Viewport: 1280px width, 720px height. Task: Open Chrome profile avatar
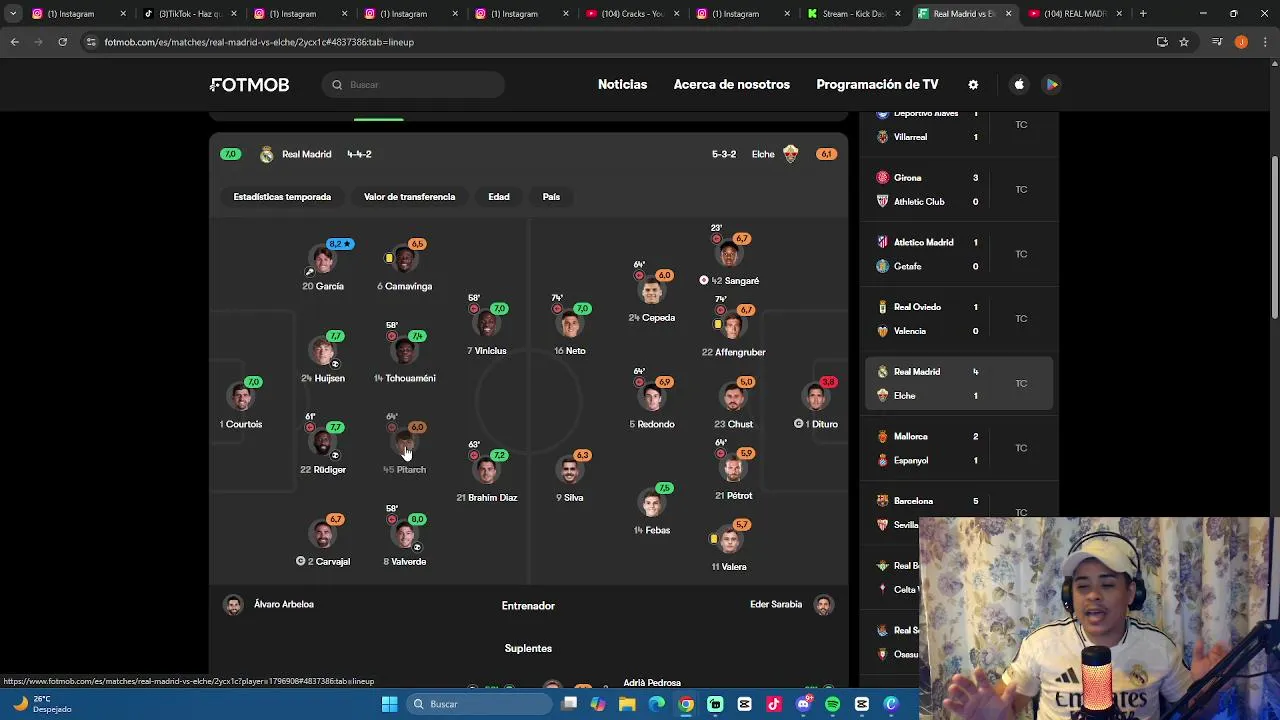[1241, 42]
